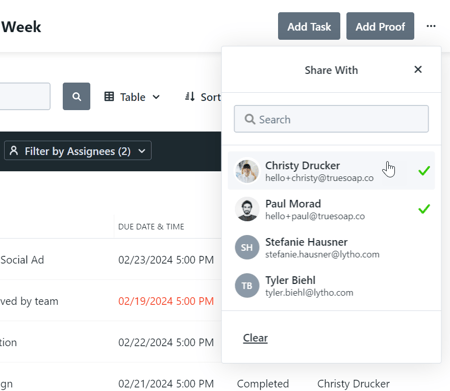Viewport: 450px width, 391px height.
Task: Click Paul Morad's avatar photo
Action: [247, 209]
